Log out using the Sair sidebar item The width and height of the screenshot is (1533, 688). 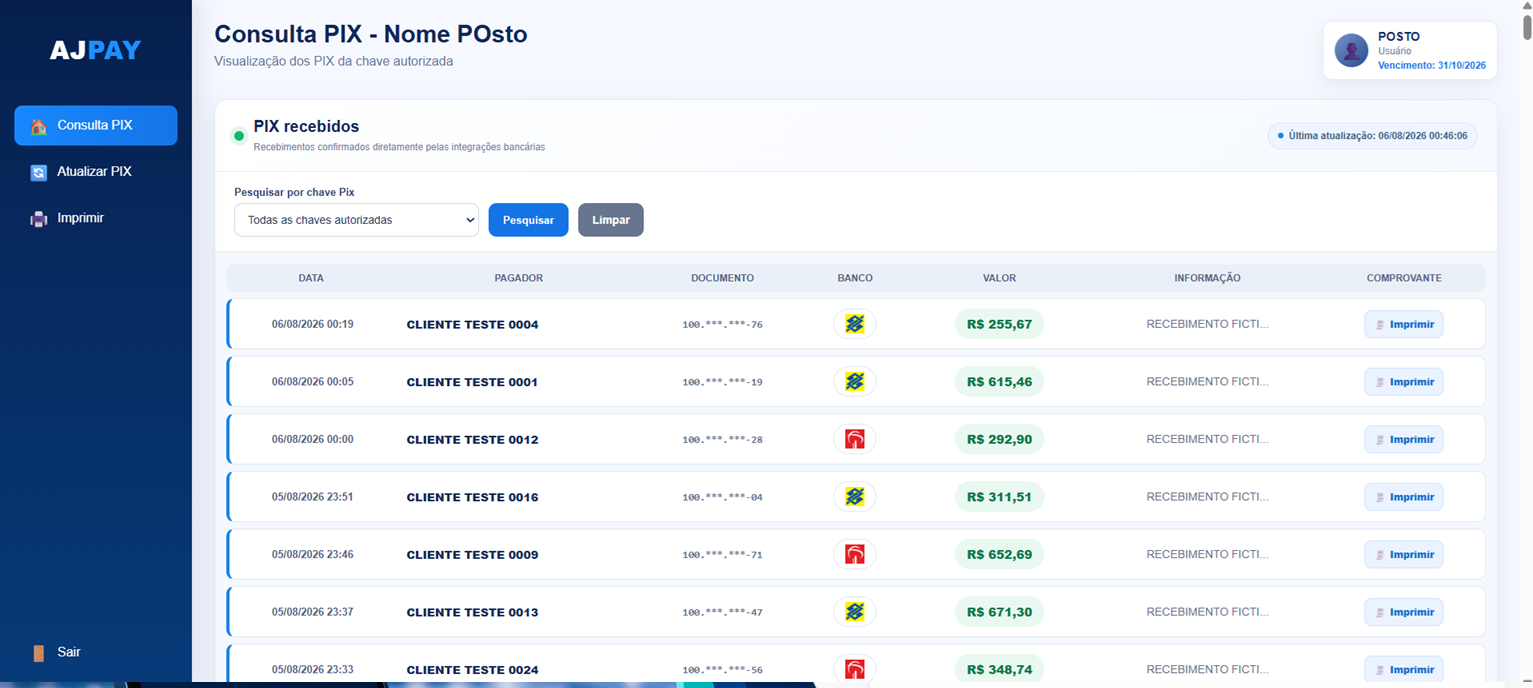point(96,652)
